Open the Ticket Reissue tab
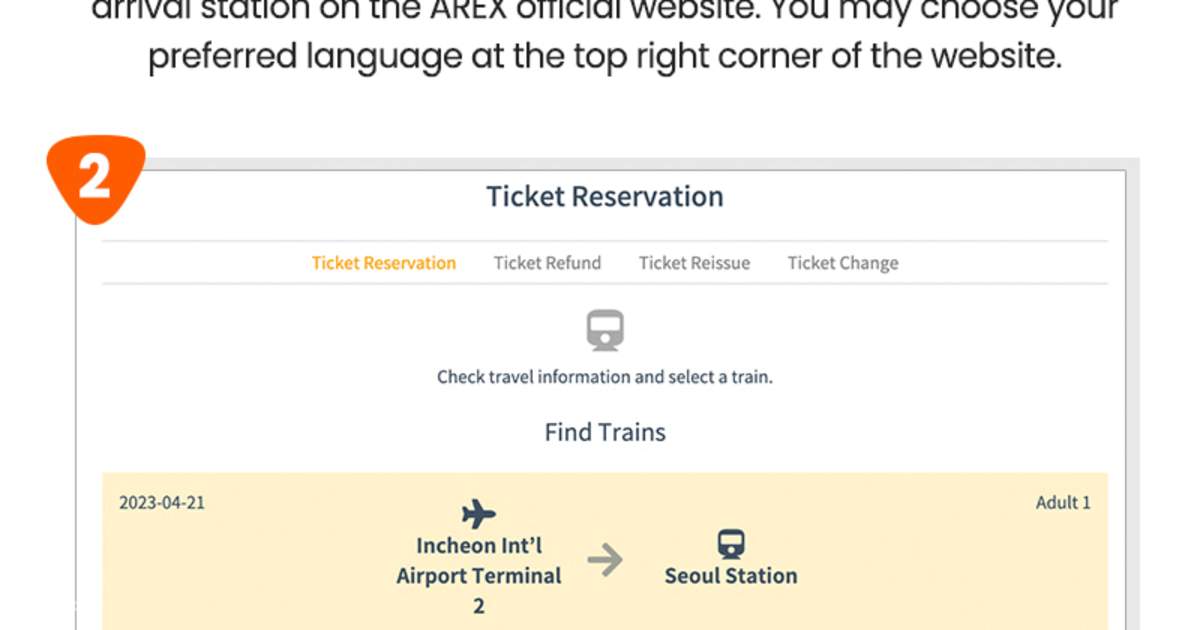 [695, 262]
